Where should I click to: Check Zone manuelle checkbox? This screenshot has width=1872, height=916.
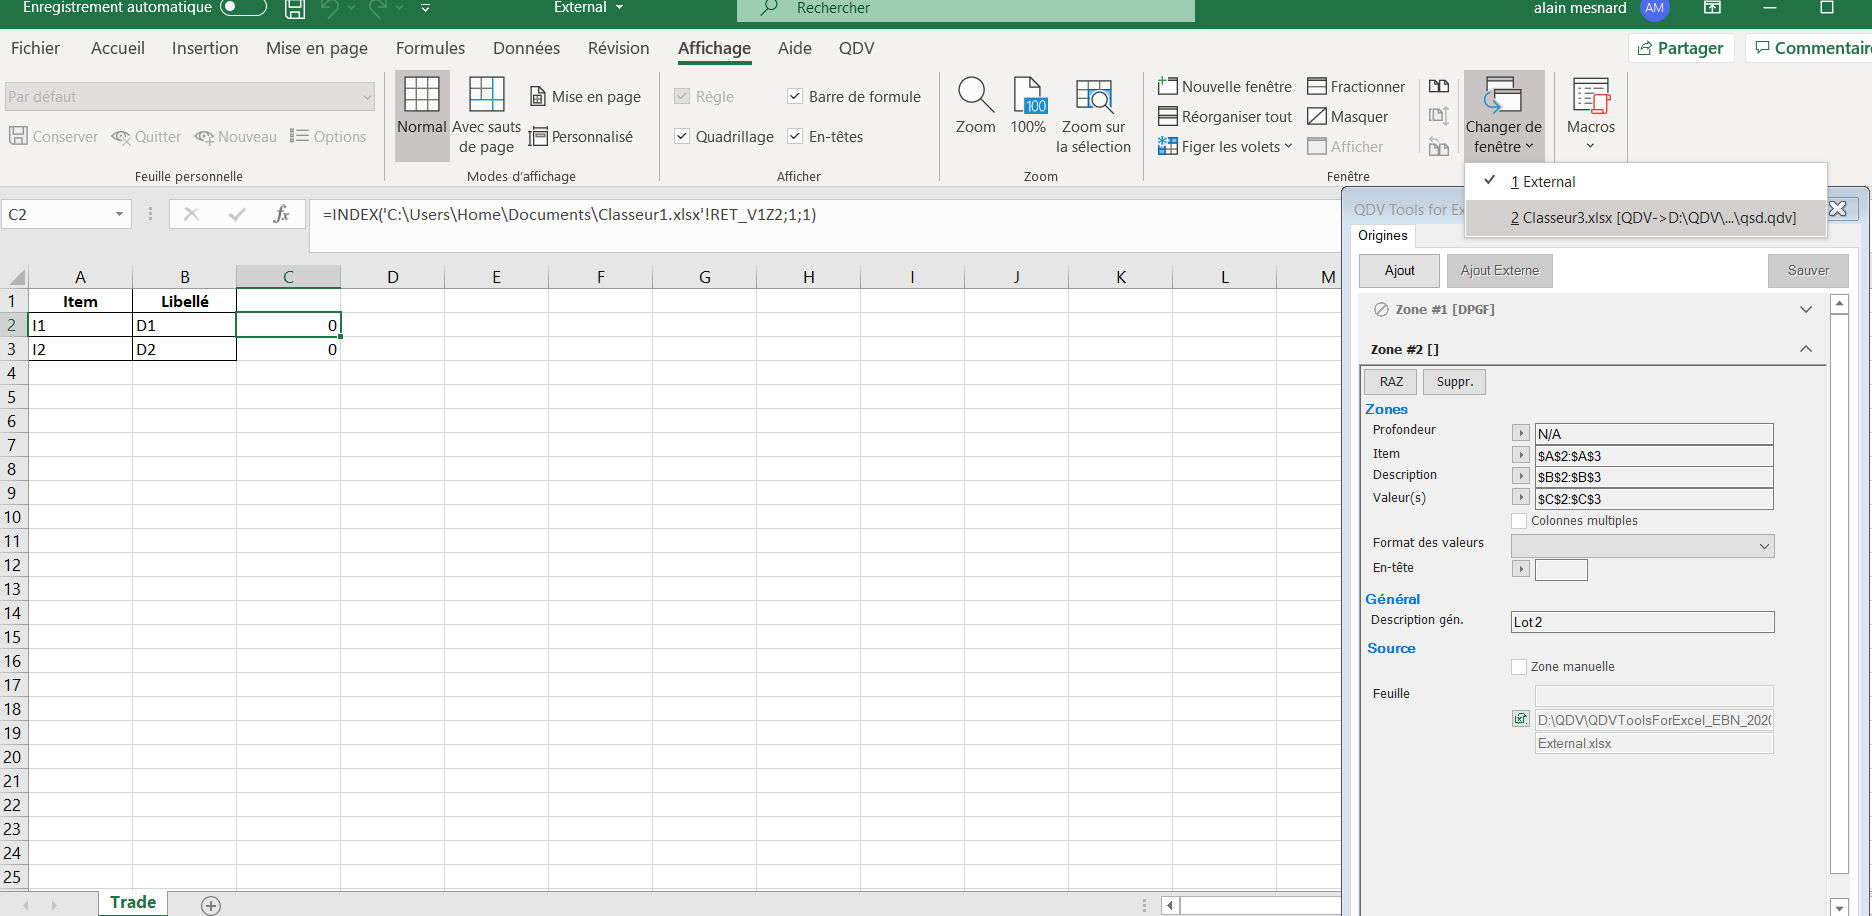point(1519,667)
